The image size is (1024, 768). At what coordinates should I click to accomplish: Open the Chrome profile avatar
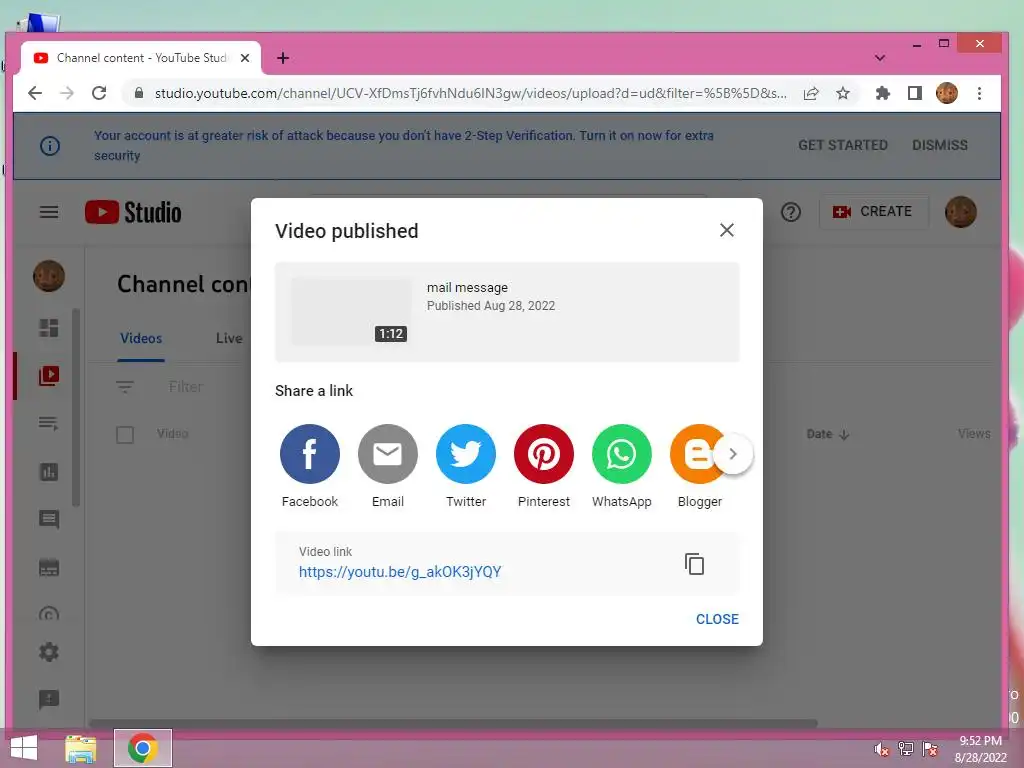[x=947, y=93]
